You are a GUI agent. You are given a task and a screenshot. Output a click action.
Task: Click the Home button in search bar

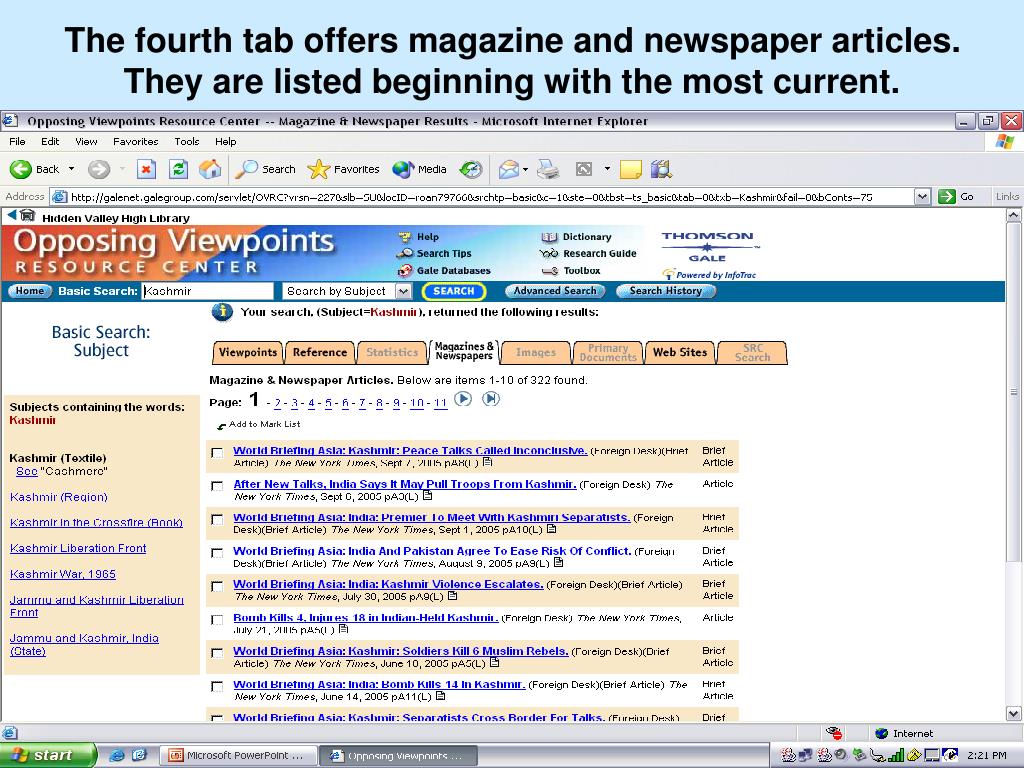point(29,291)
